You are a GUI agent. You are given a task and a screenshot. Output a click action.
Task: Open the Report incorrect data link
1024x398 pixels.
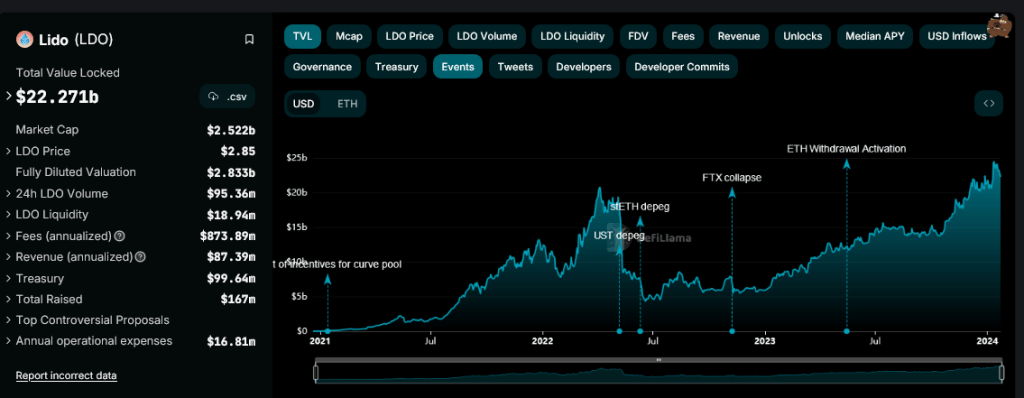[x=66, y=376]
